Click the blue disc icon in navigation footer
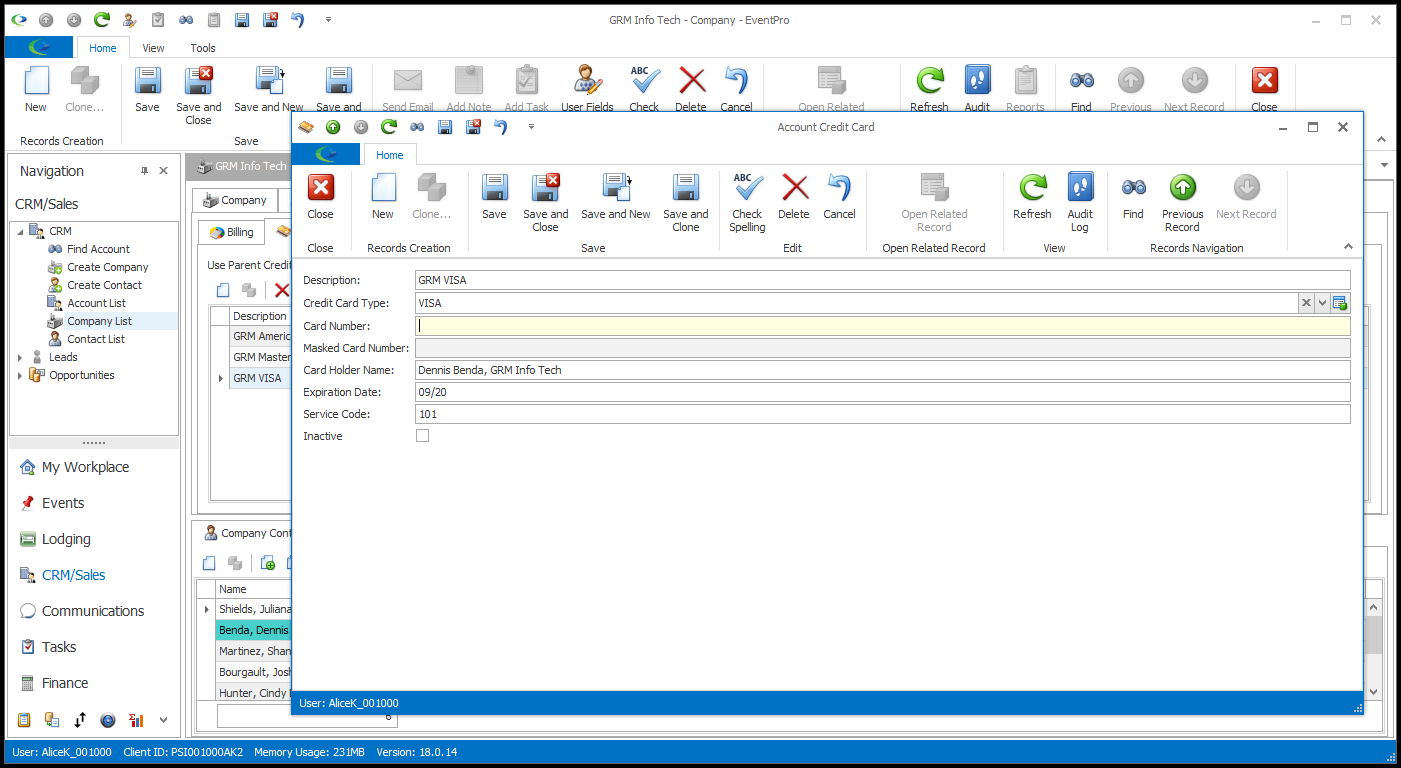1401x768 pixels. pyautogui.click(x=108, y=720)
